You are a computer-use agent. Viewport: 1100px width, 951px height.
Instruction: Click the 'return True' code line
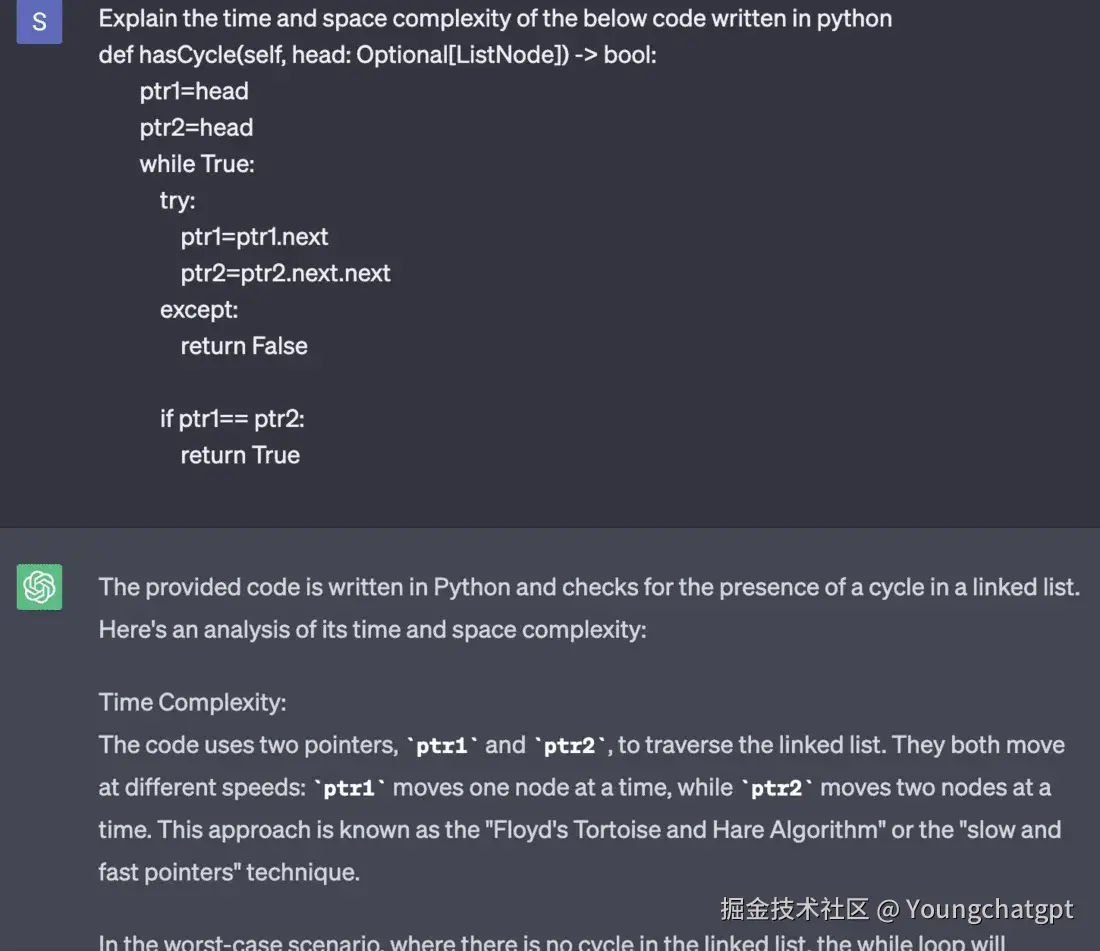tap(240, 455)
